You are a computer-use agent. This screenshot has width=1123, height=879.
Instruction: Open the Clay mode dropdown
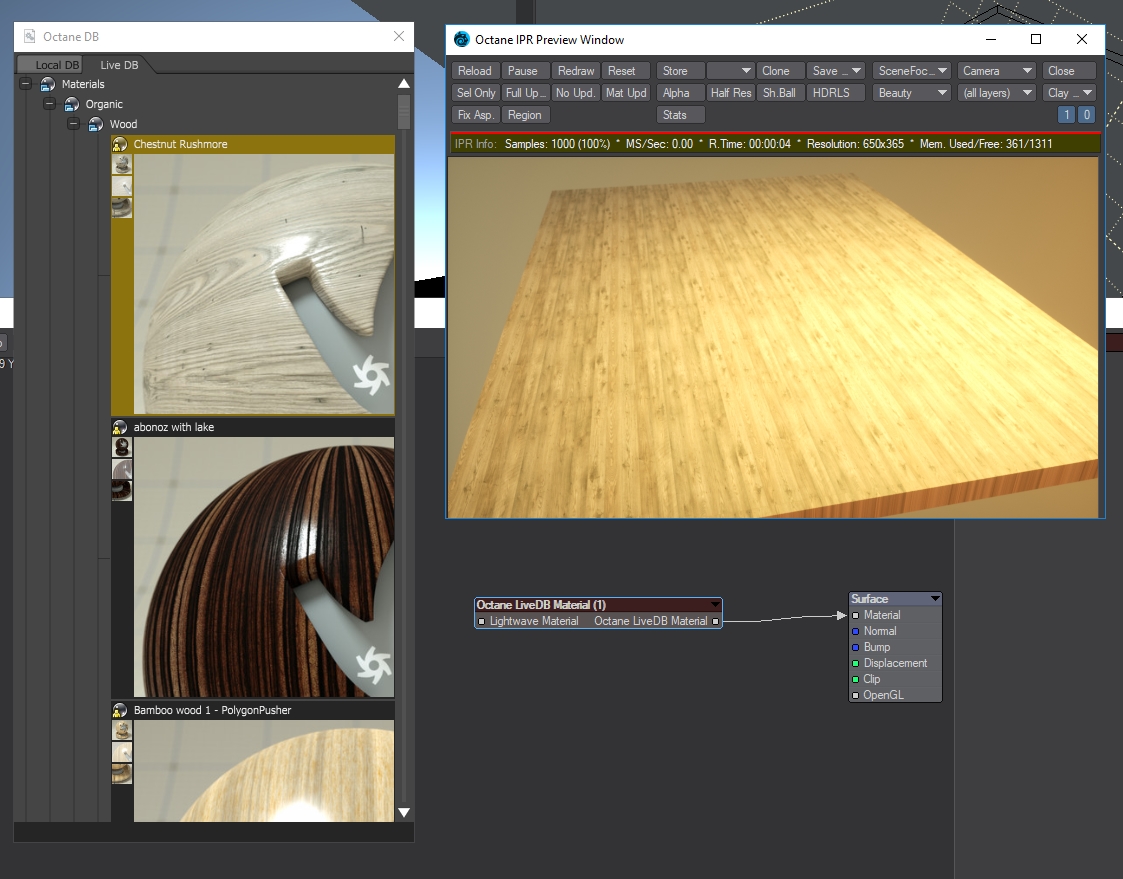(x=1069, y=93)
